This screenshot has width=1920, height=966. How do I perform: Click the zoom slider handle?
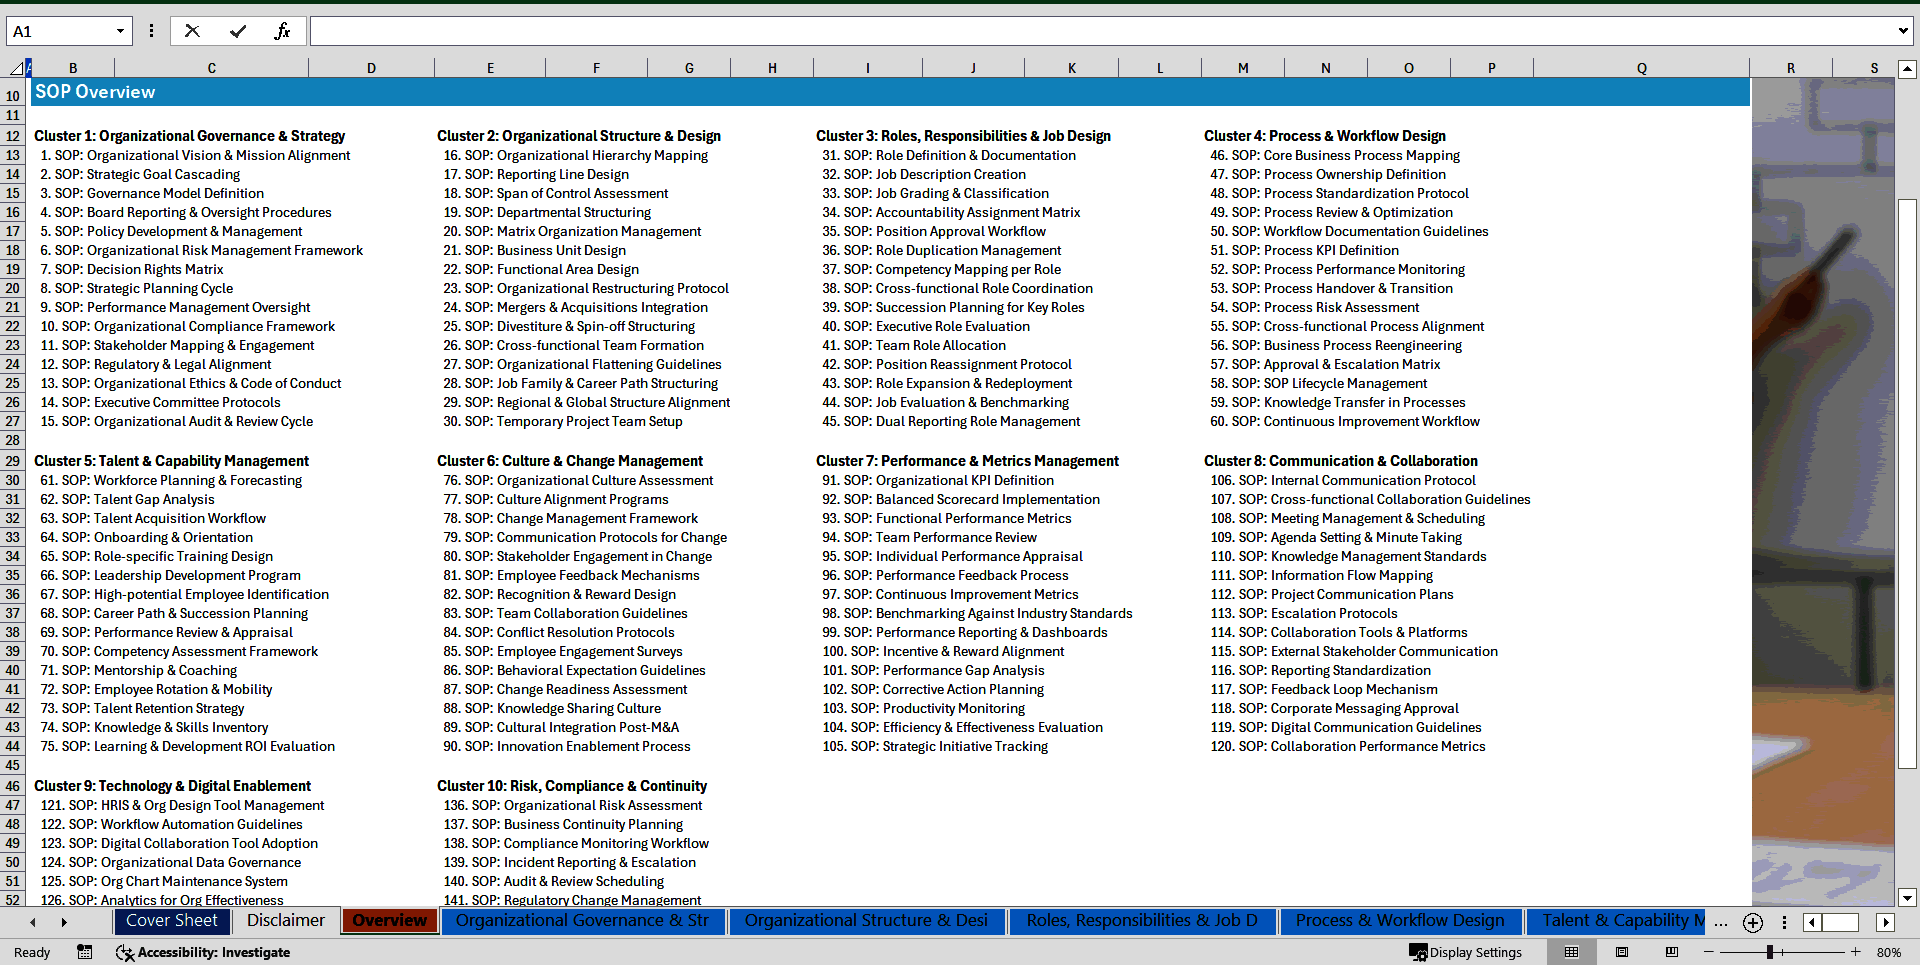coord(1770,952)
